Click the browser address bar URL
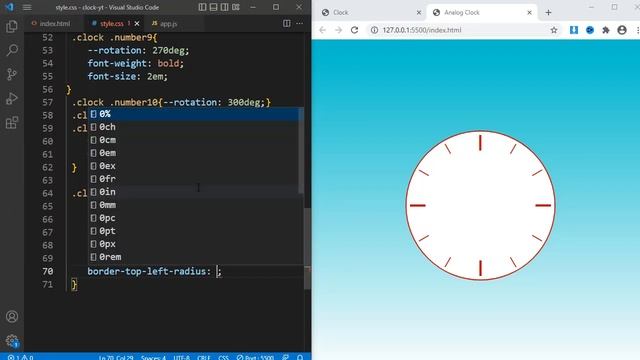Image resolution: width=640 pixels, height=360 pixels. [x=422, y=30]
